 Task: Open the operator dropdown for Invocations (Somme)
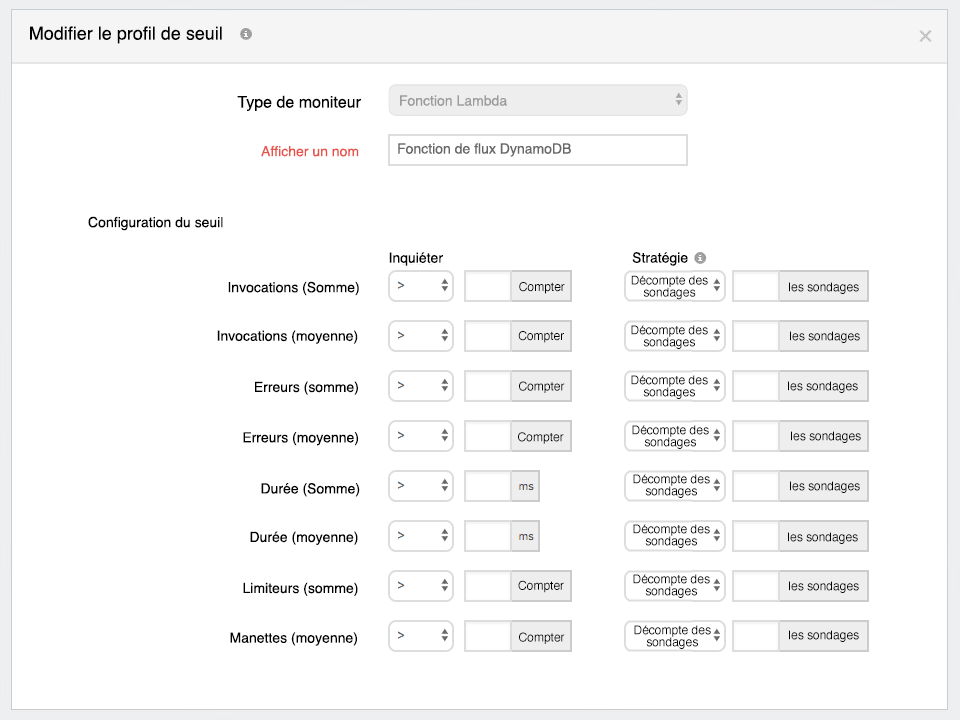pos(420,286)
